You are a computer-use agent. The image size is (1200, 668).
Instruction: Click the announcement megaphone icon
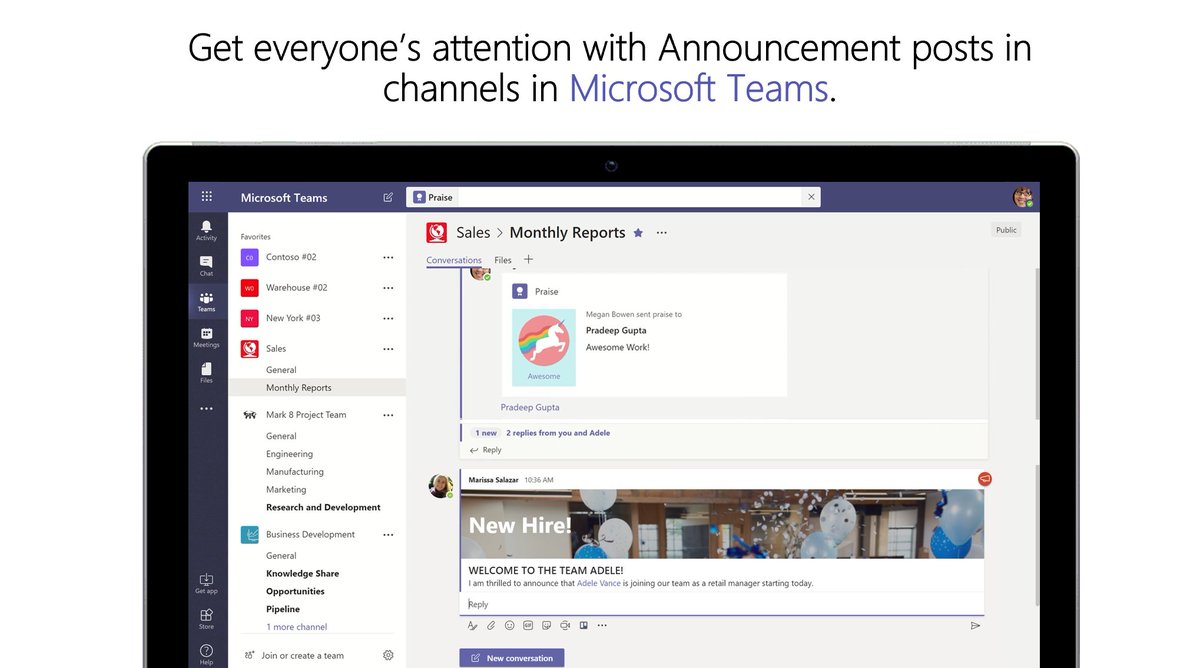[x=984, y=479]
